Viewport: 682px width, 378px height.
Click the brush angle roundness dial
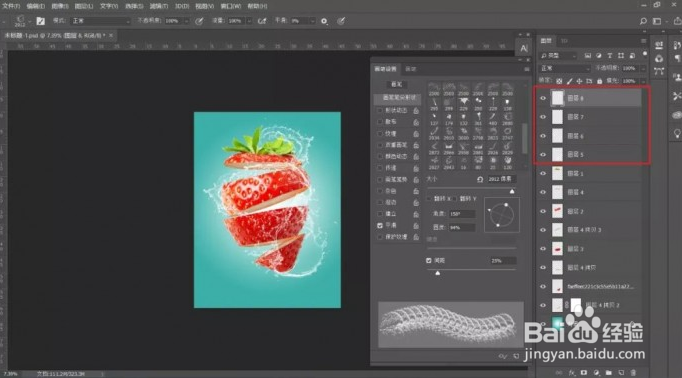[x=501, y=215]
